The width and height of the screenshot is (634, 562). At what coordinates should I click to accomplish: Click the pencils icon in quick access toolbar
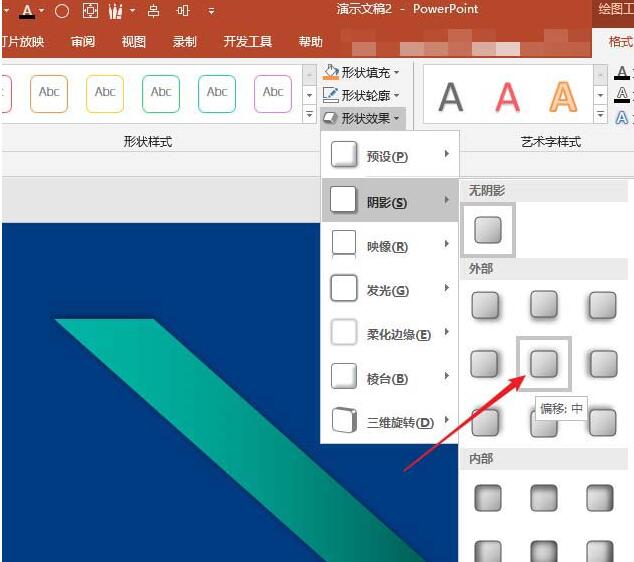point(116,11)
